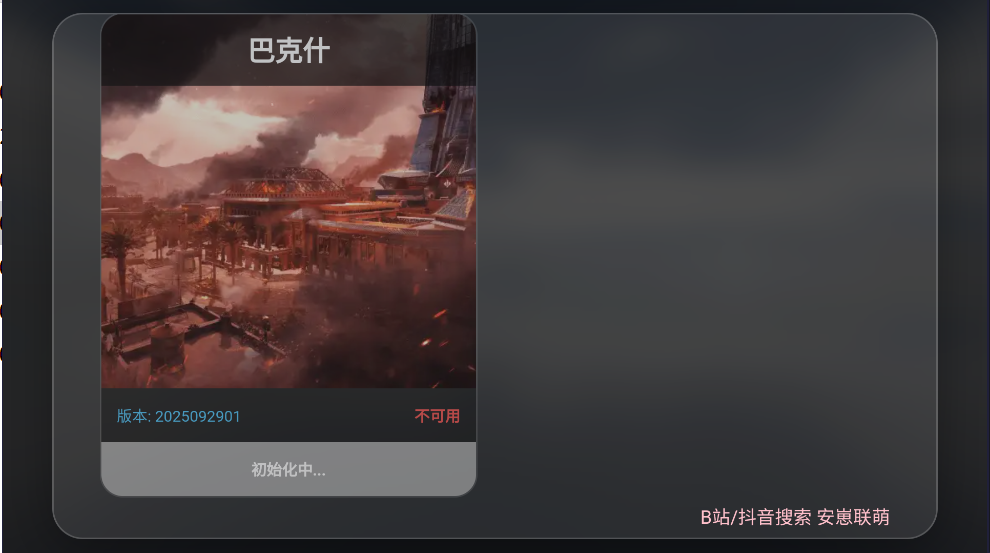This screenshot has height=553, width=990.
Task: Click the small white emblem on the tower
Action: click(x=448, y=184)
